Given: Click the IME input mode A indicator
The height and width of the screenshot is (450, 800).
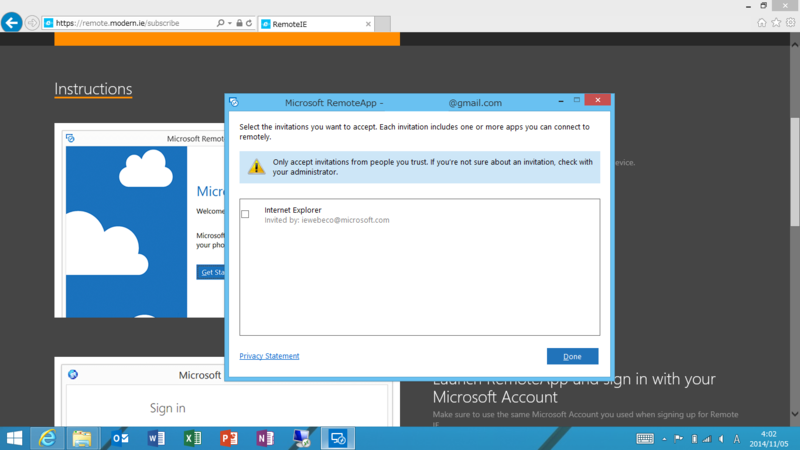Looking at the screenshot, I should 737,439.
